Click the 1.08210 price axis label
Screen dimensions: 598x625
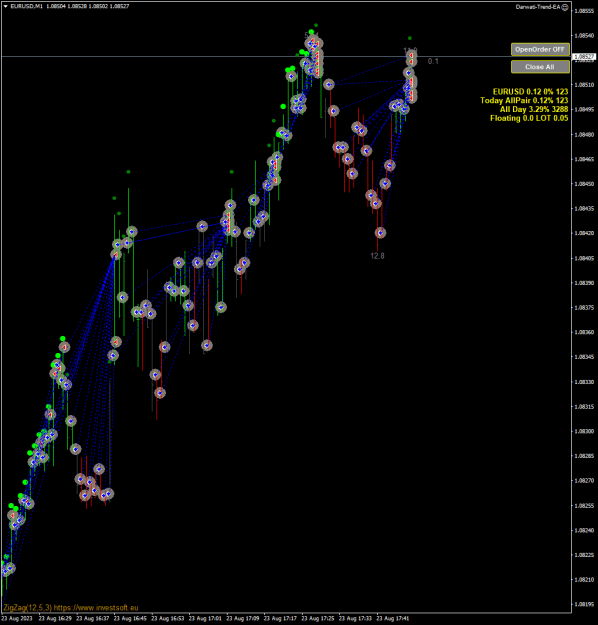[x=584, y=580]
